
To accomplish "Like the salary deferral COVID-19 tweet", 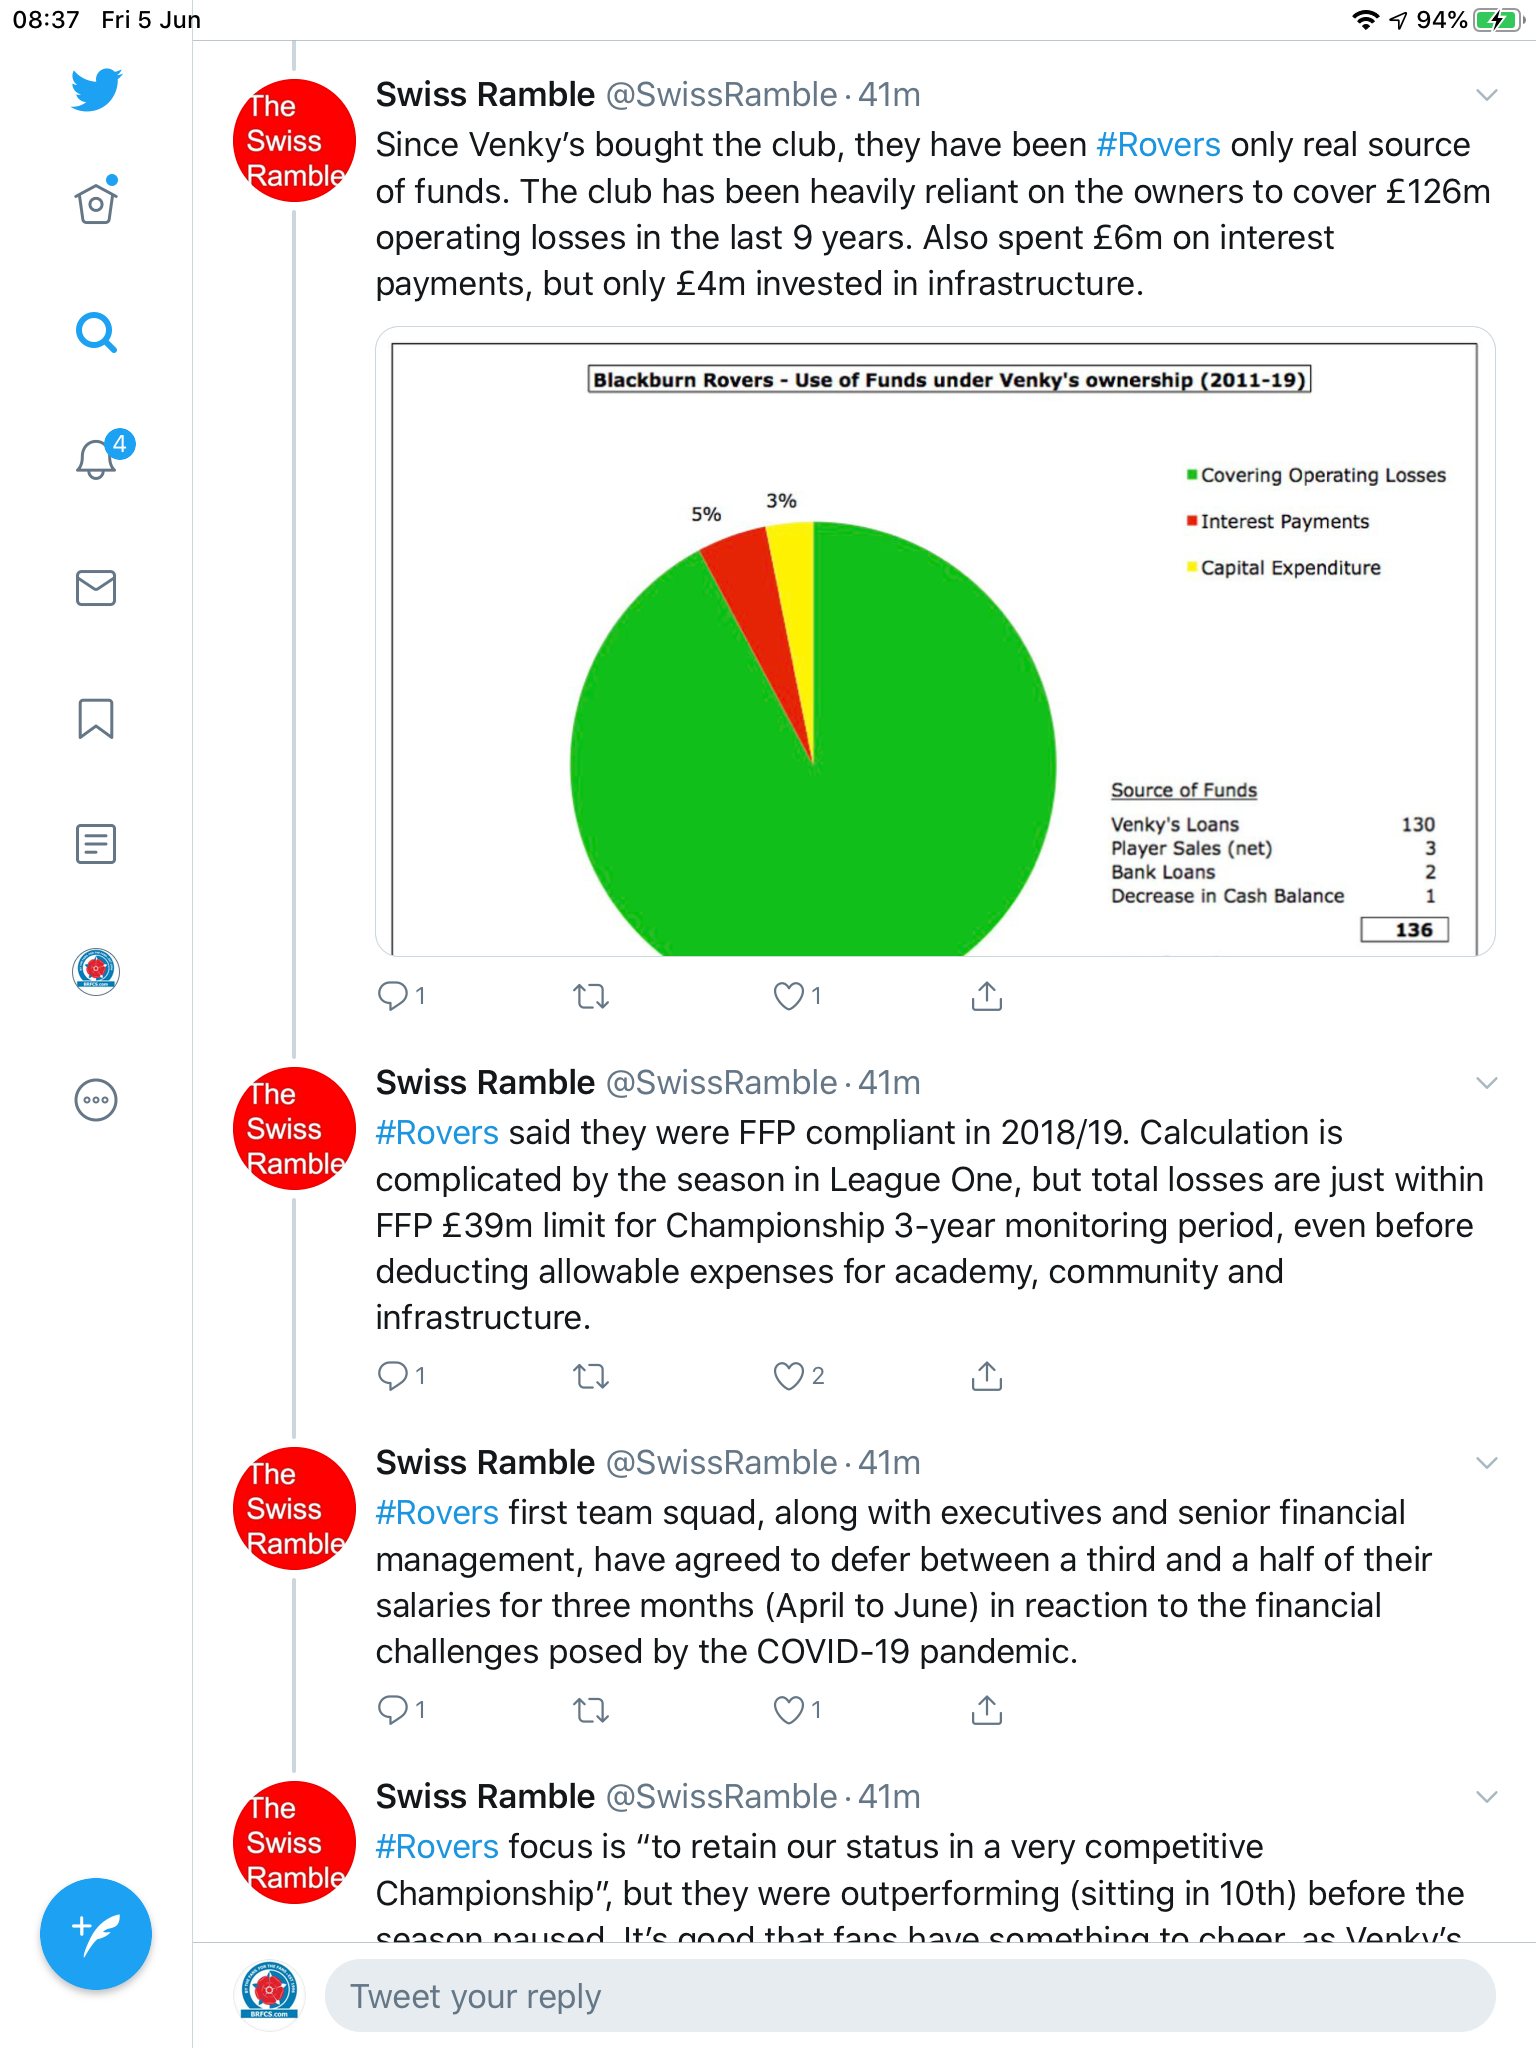I will point(789,1710).
